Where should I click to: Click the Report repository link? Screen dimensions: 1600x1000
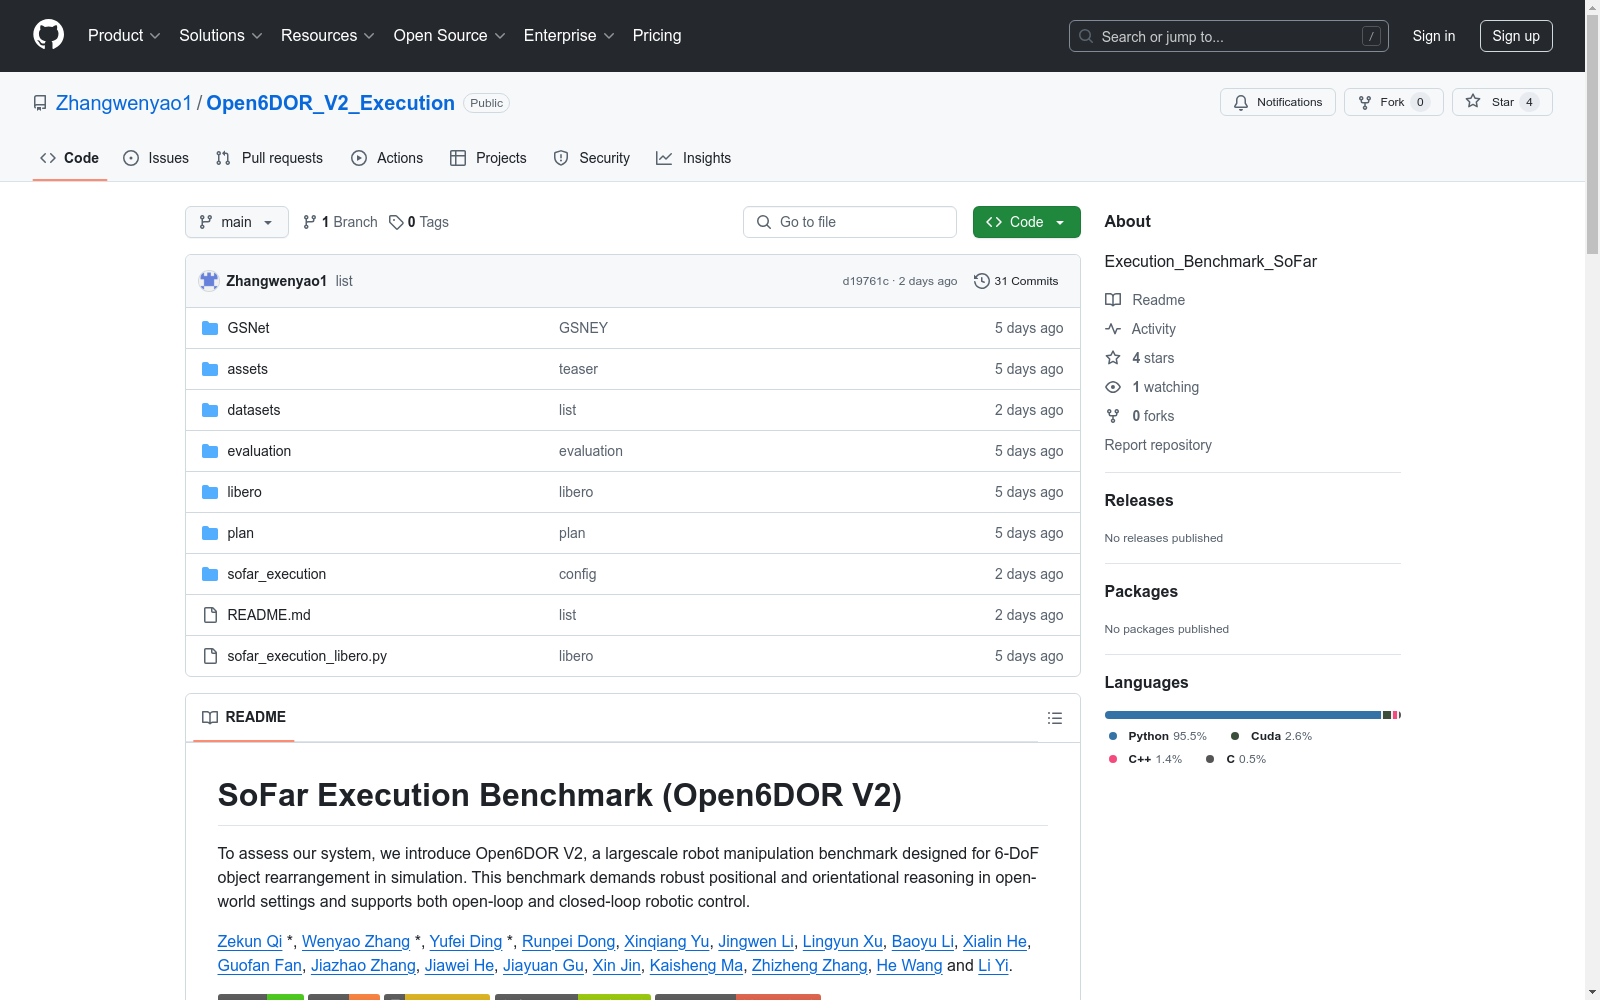point(1158,445)
